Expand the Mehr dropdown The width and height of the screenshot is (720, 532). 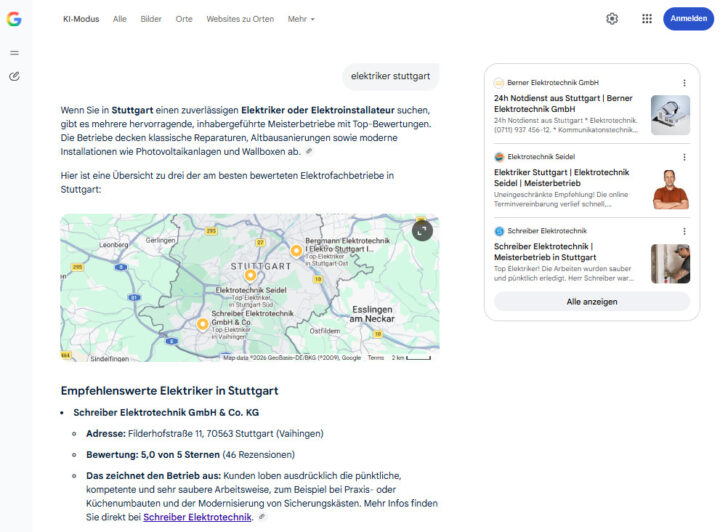coord(301,19)
